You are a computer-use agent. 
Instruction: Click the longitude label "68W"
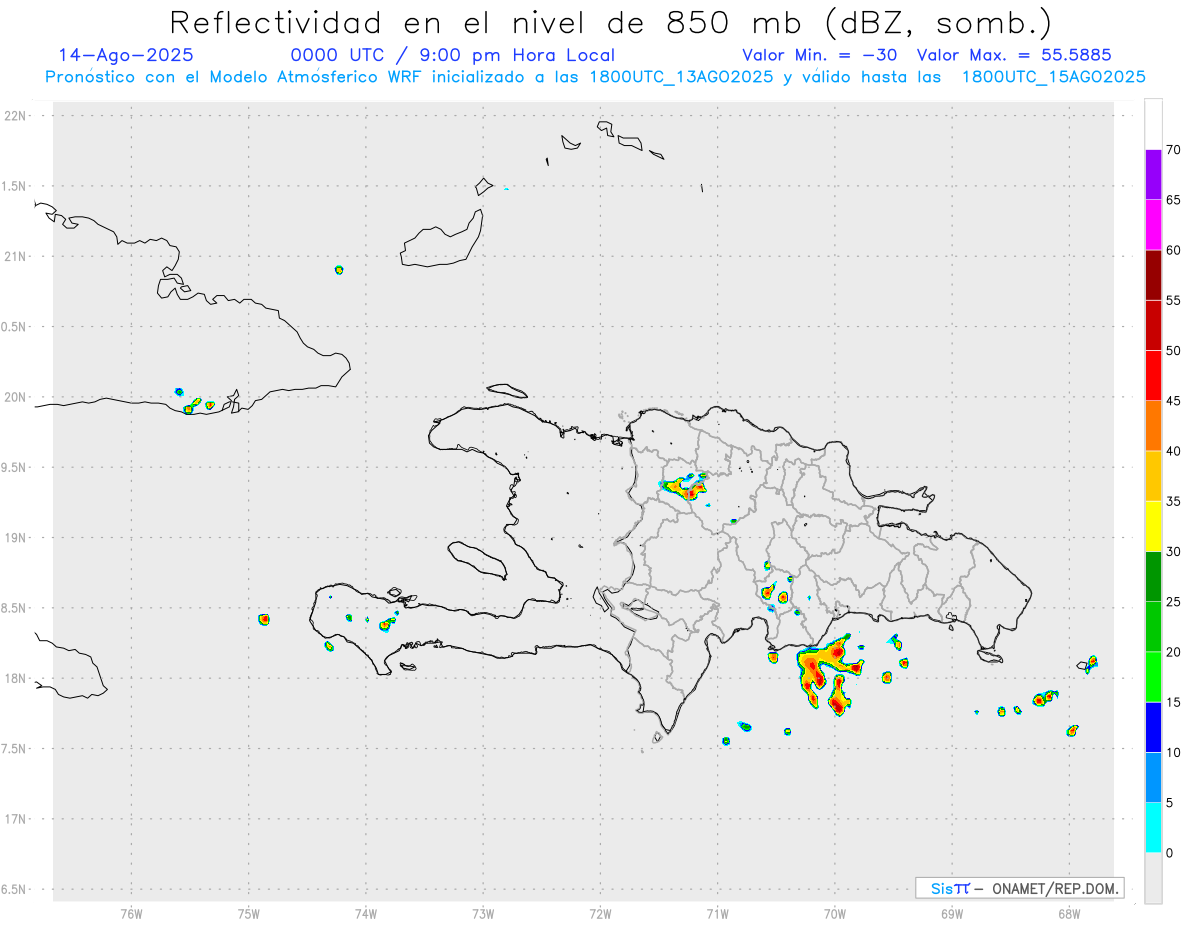tap(1069, 913)
